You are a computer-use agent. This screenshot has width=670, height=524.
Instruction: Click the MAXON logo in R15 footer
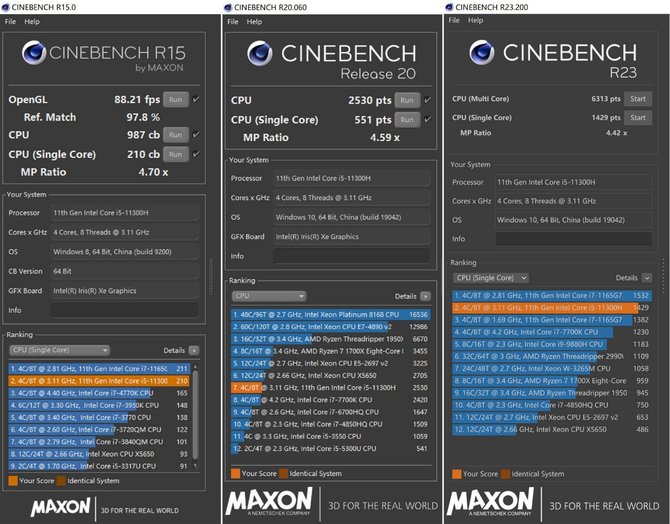click(60, 507)
